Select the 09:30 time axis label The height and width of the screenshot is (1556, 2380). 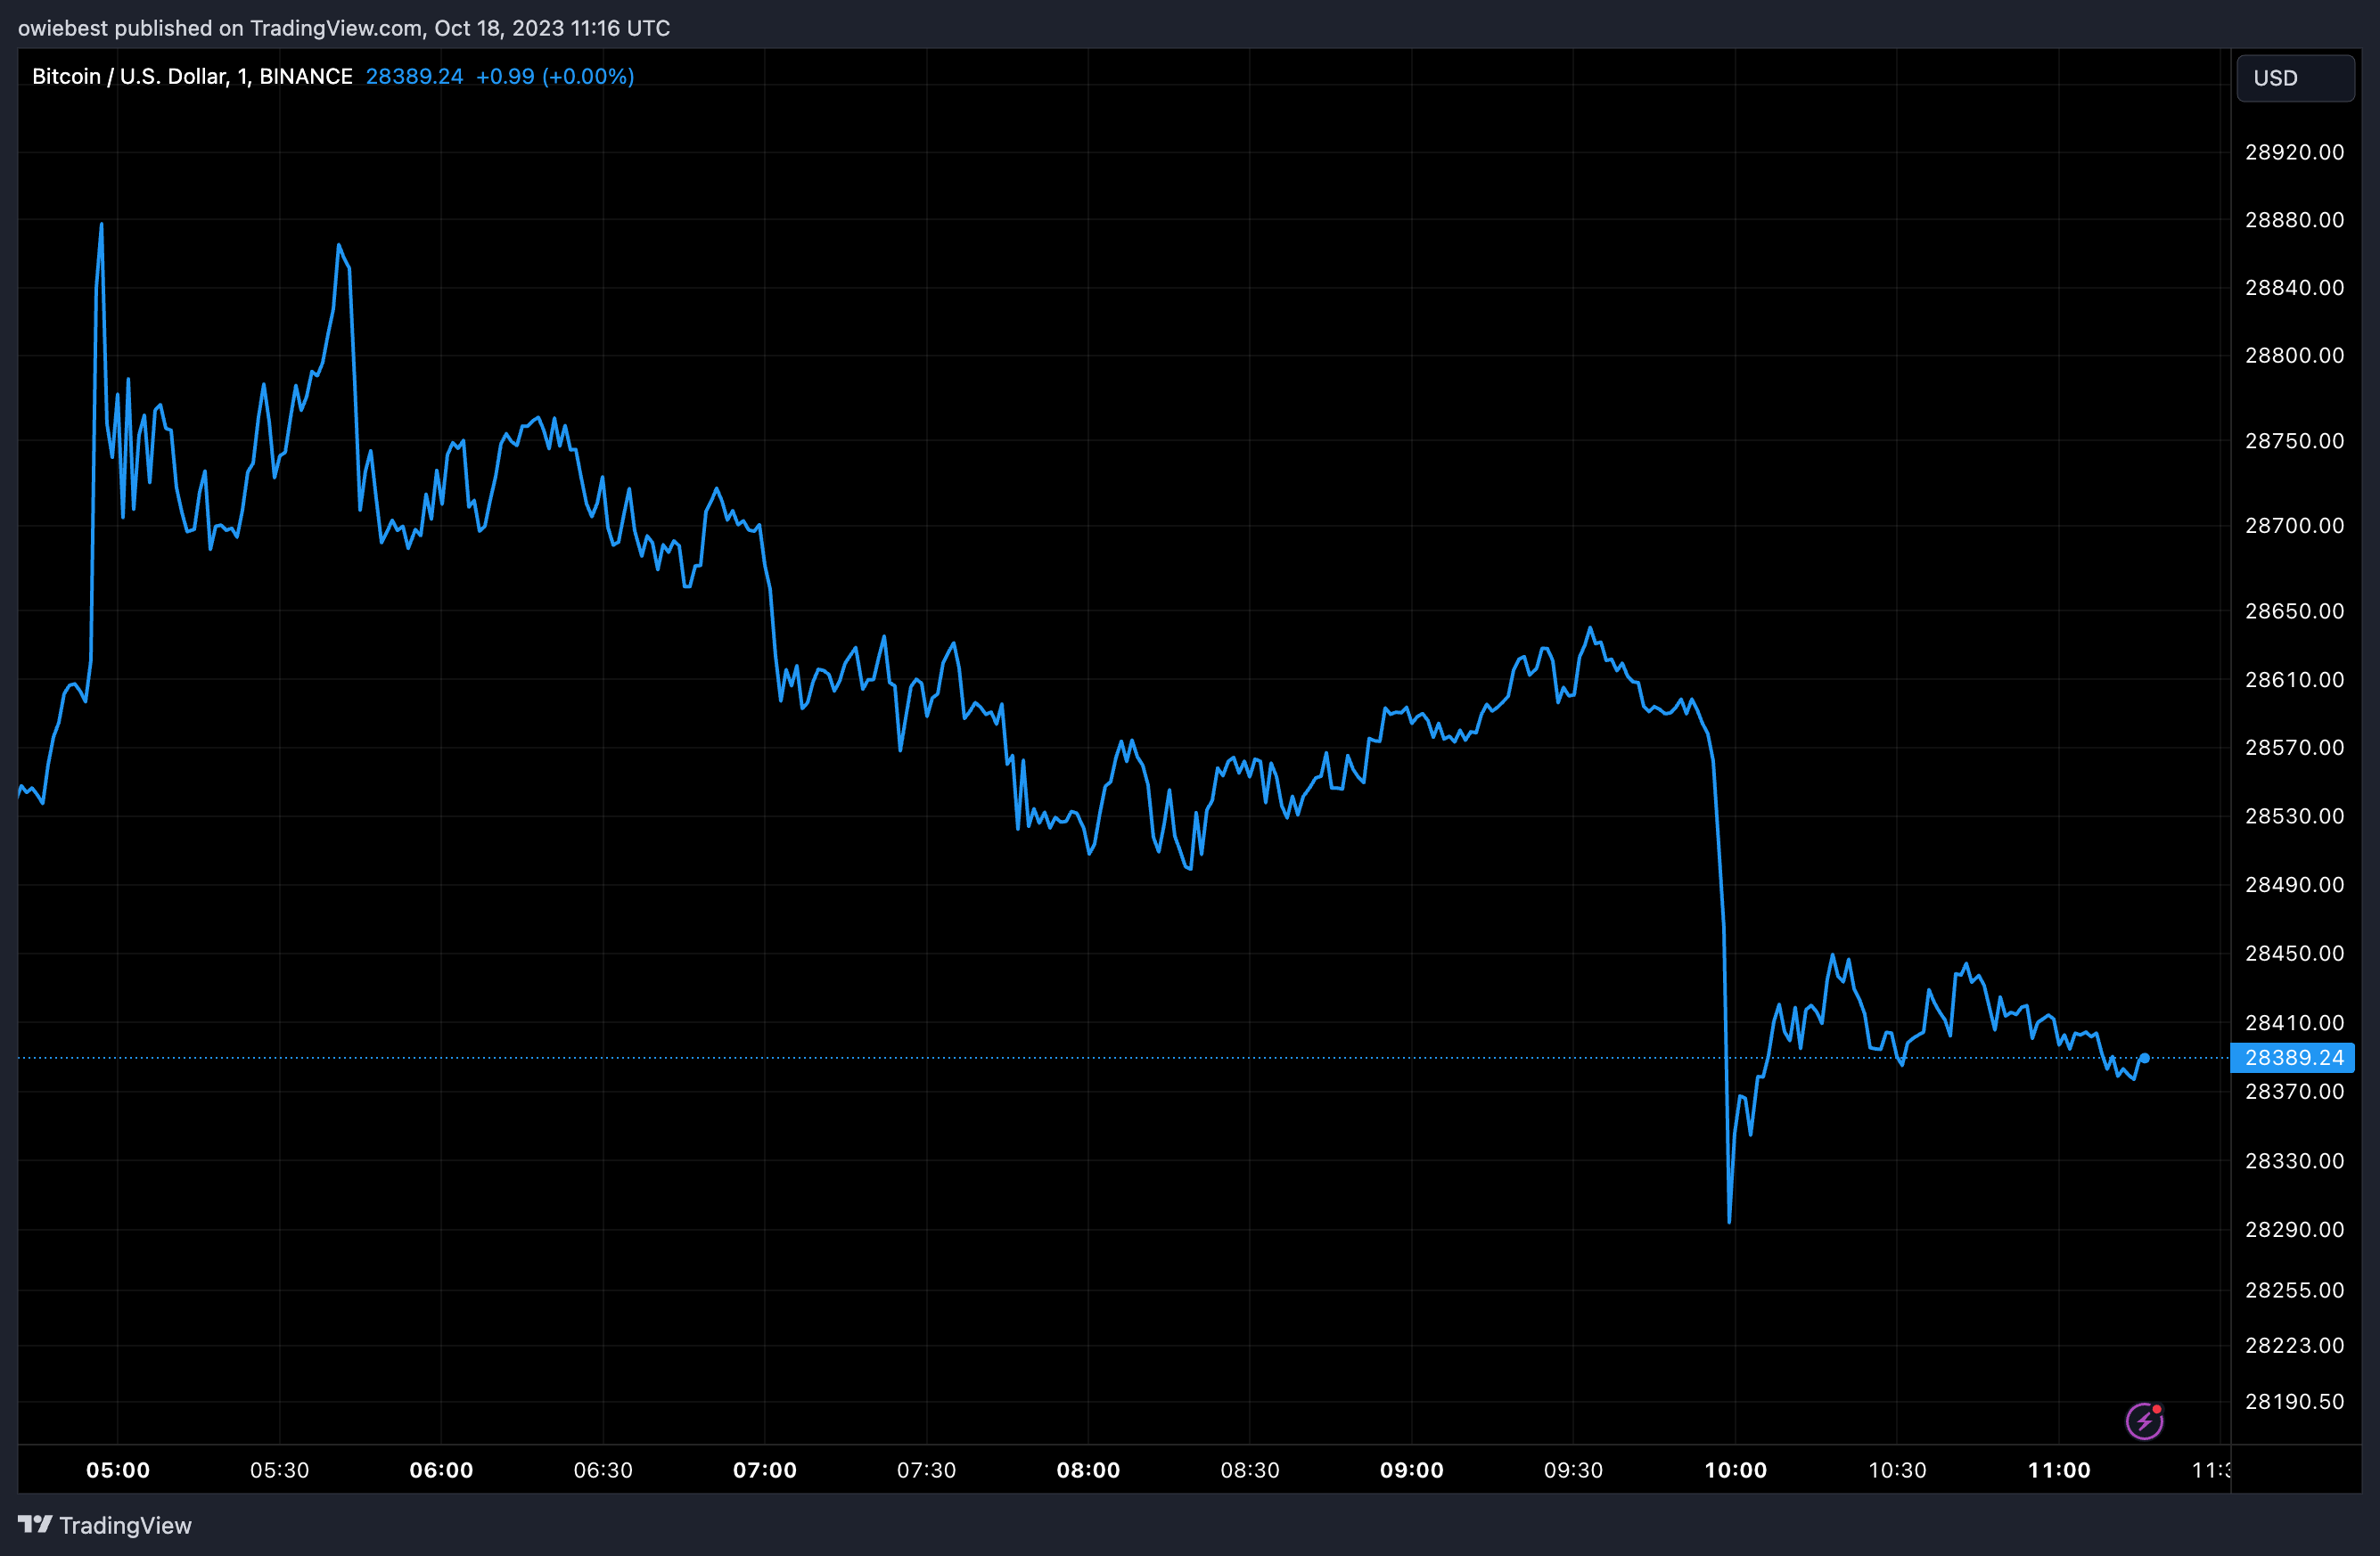pyautogui.click(x=1573, y=1470)
